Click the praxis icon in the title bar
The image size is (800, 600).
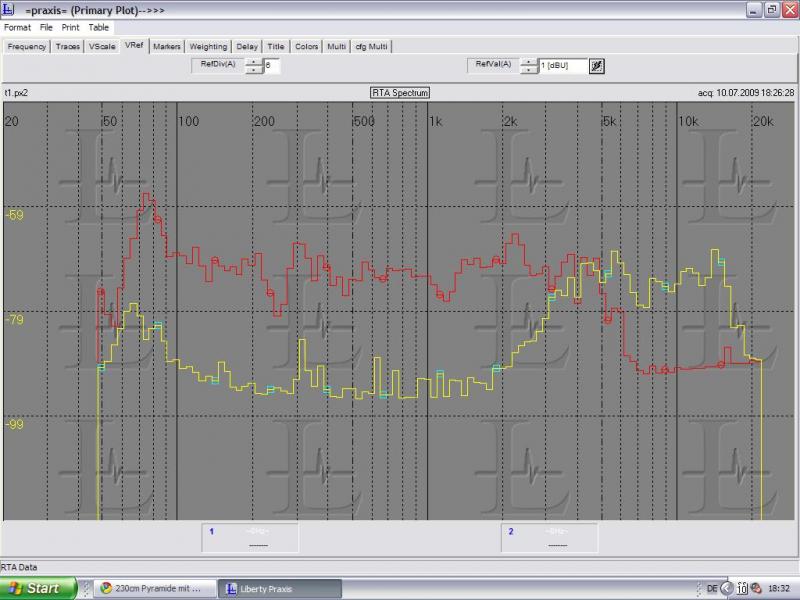11,9
